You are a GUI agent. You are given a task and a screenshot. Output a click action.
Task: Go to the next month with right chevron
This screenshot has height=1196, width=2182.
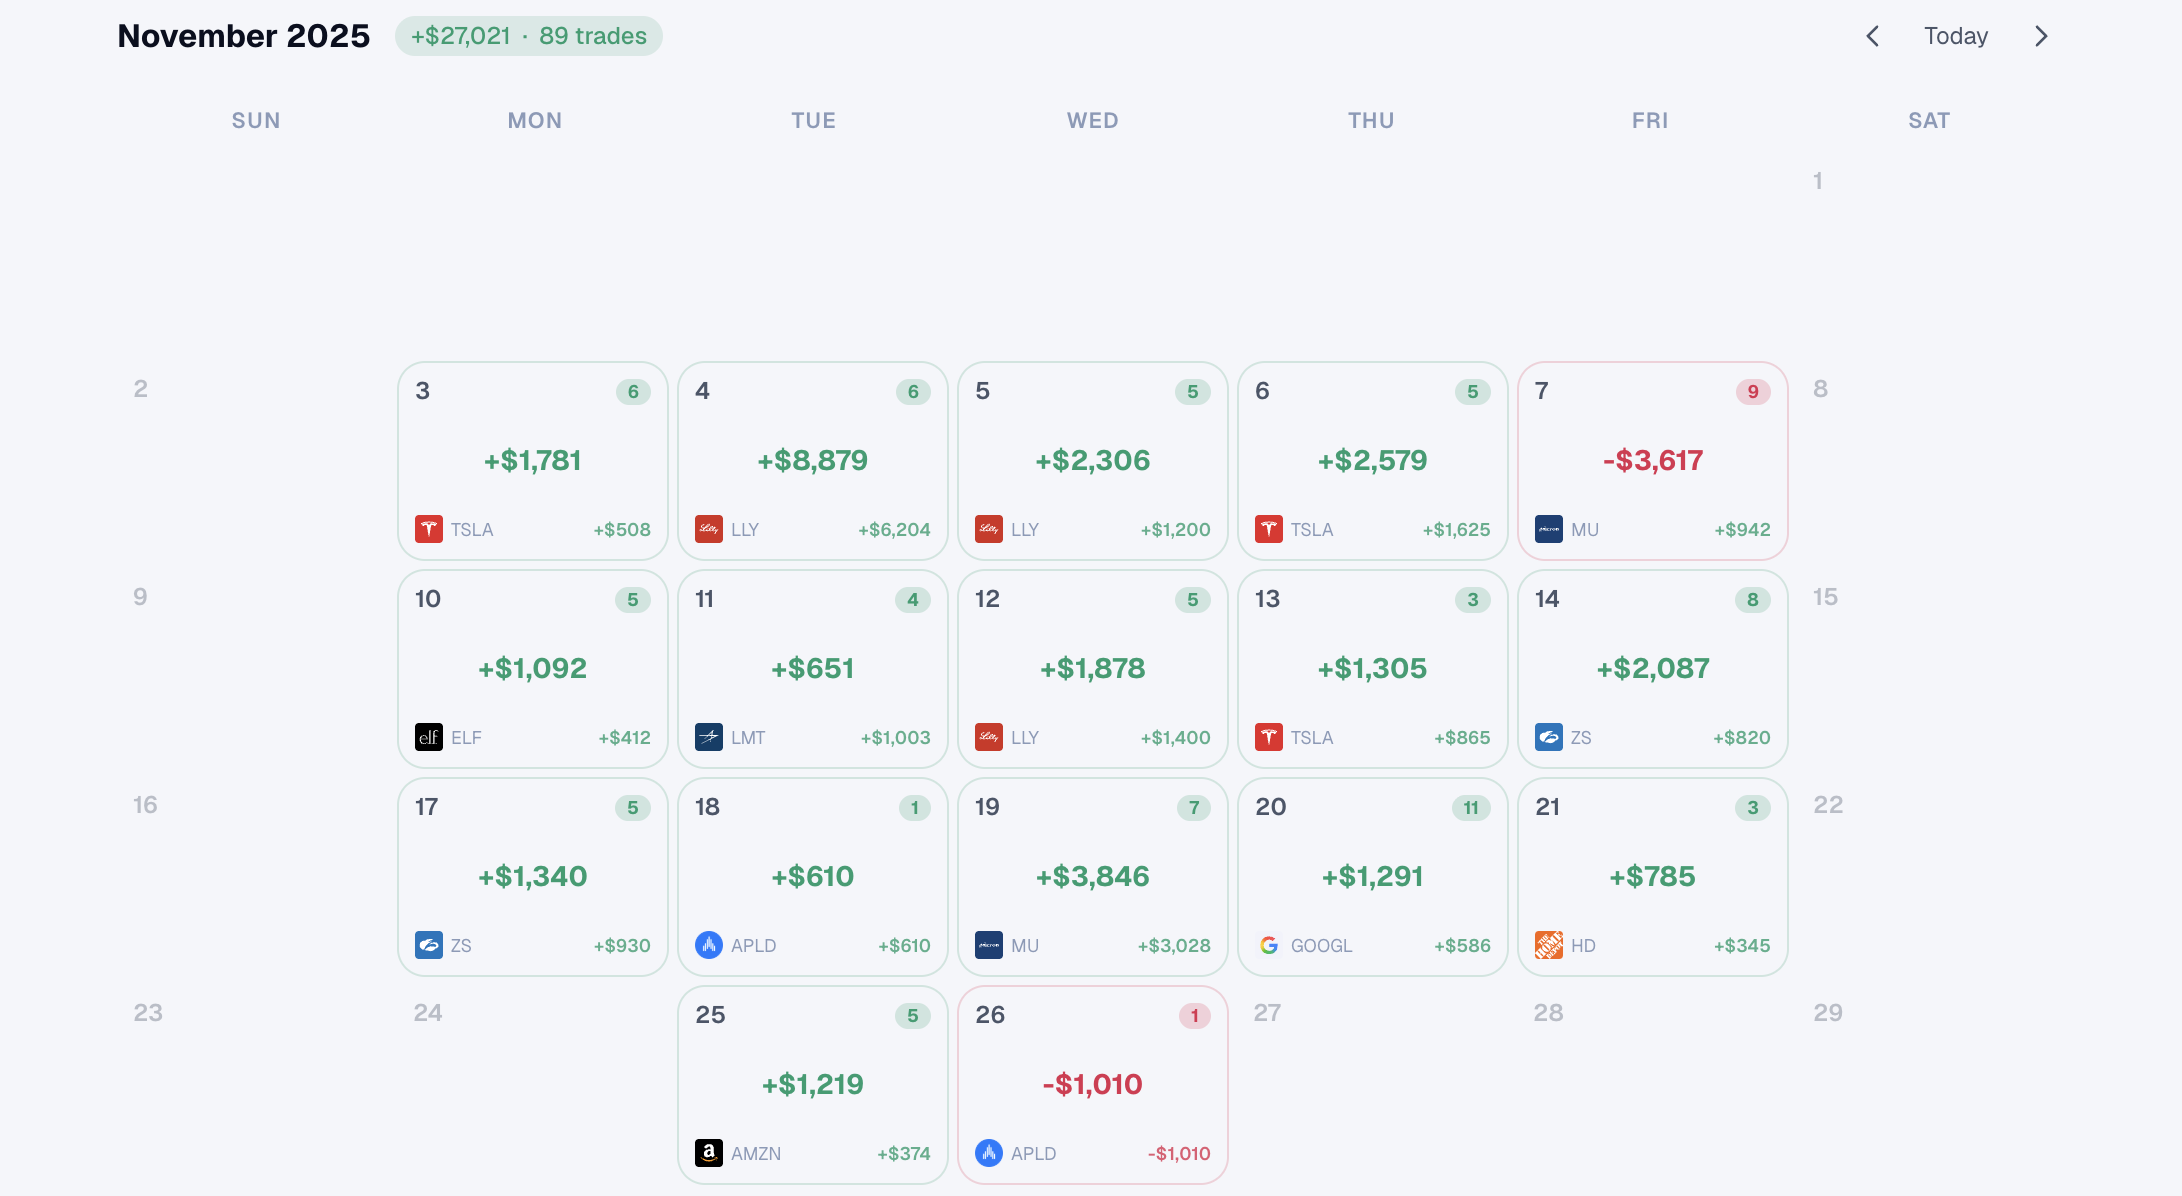coord(2041,36)
